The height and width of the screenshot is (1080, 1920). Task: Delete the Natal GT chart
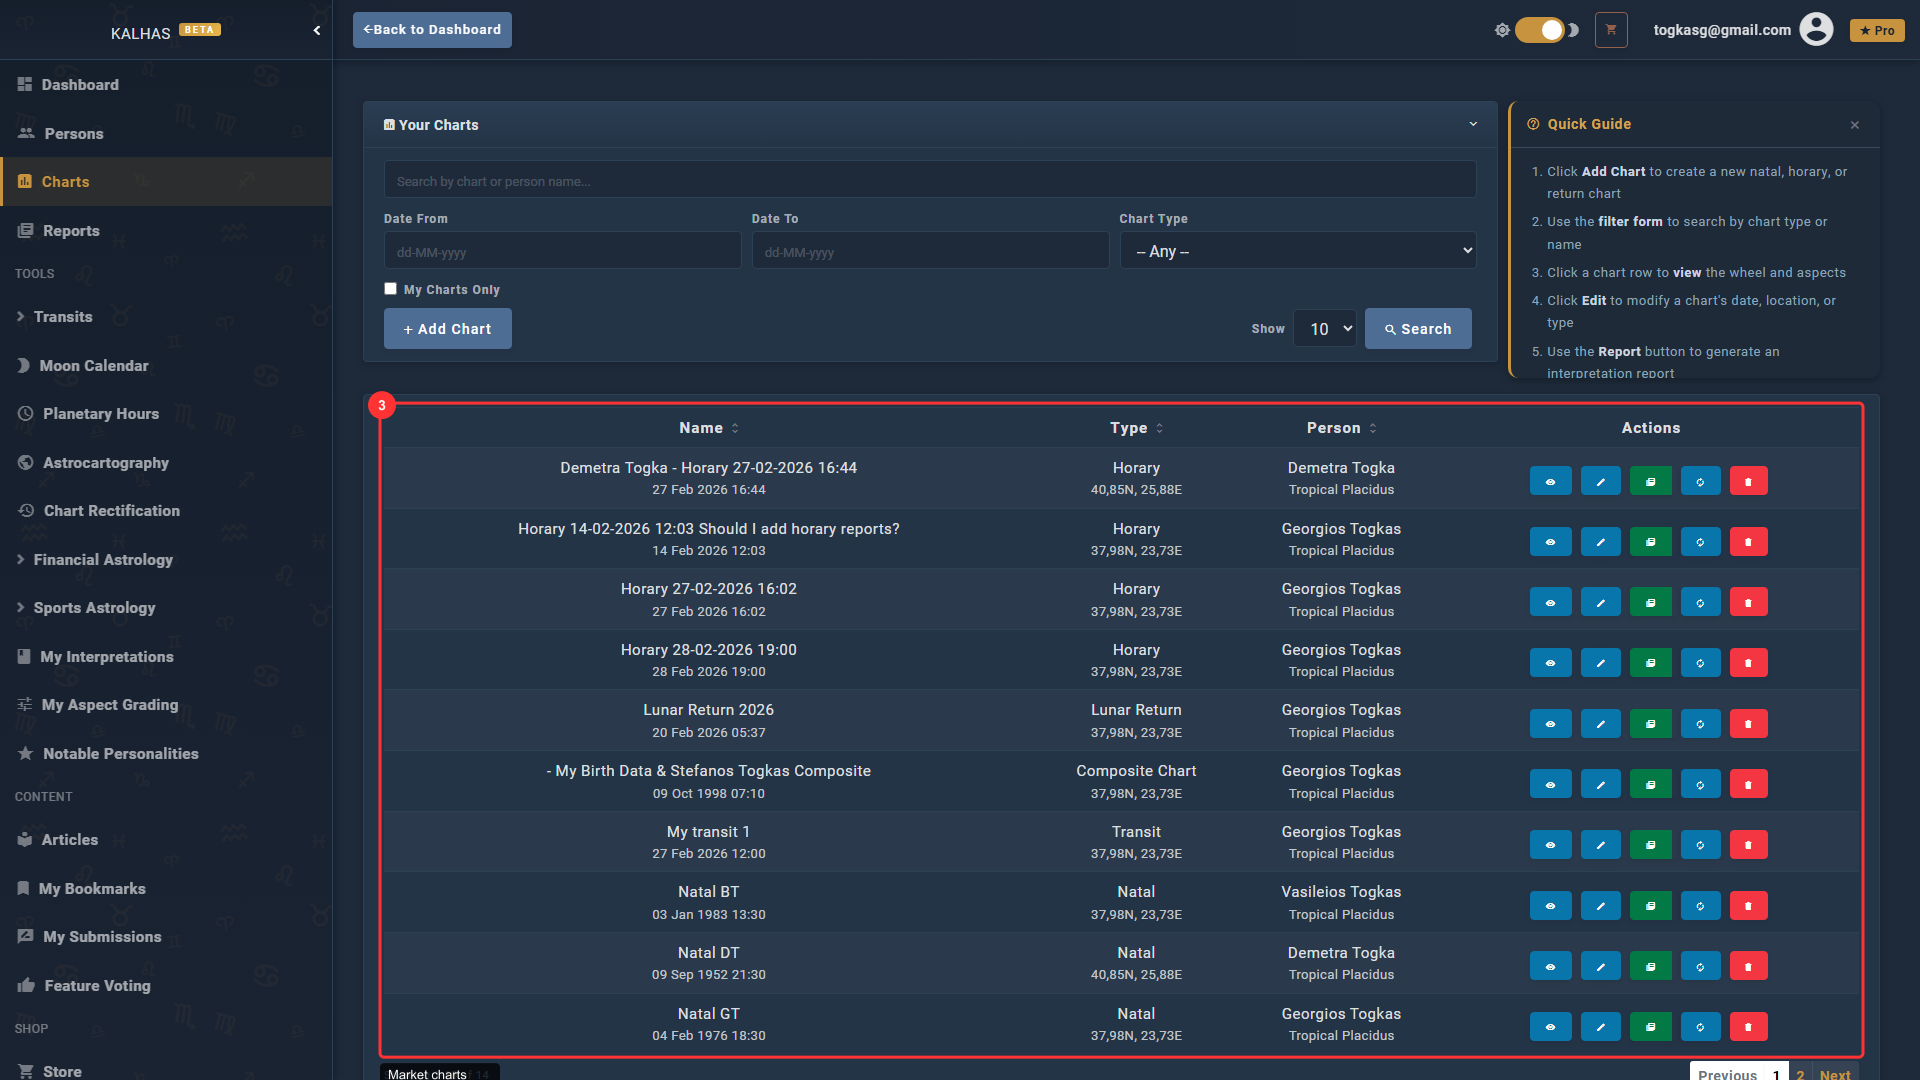pyautogui.click(x=1748, y=1026)
